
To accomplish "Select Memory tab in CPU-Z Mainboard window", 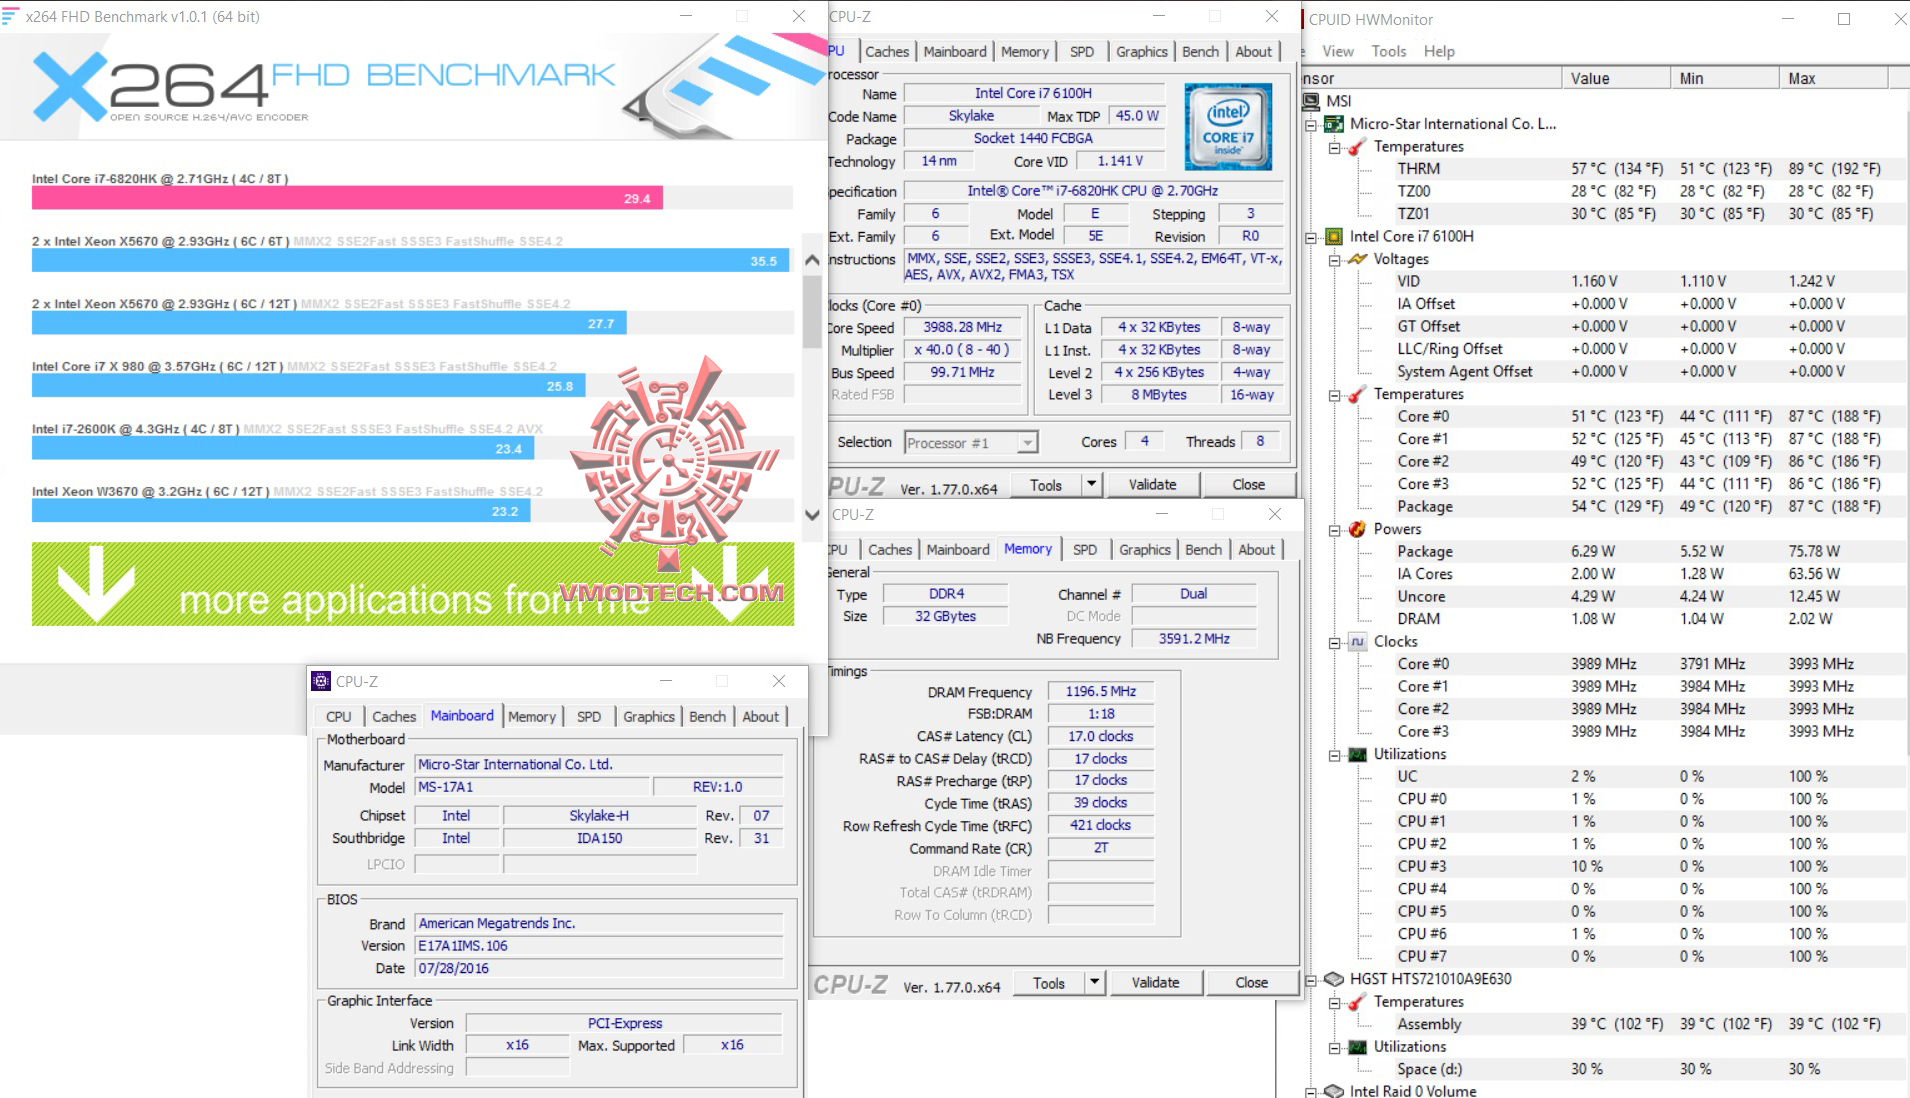I will (531, 717).
